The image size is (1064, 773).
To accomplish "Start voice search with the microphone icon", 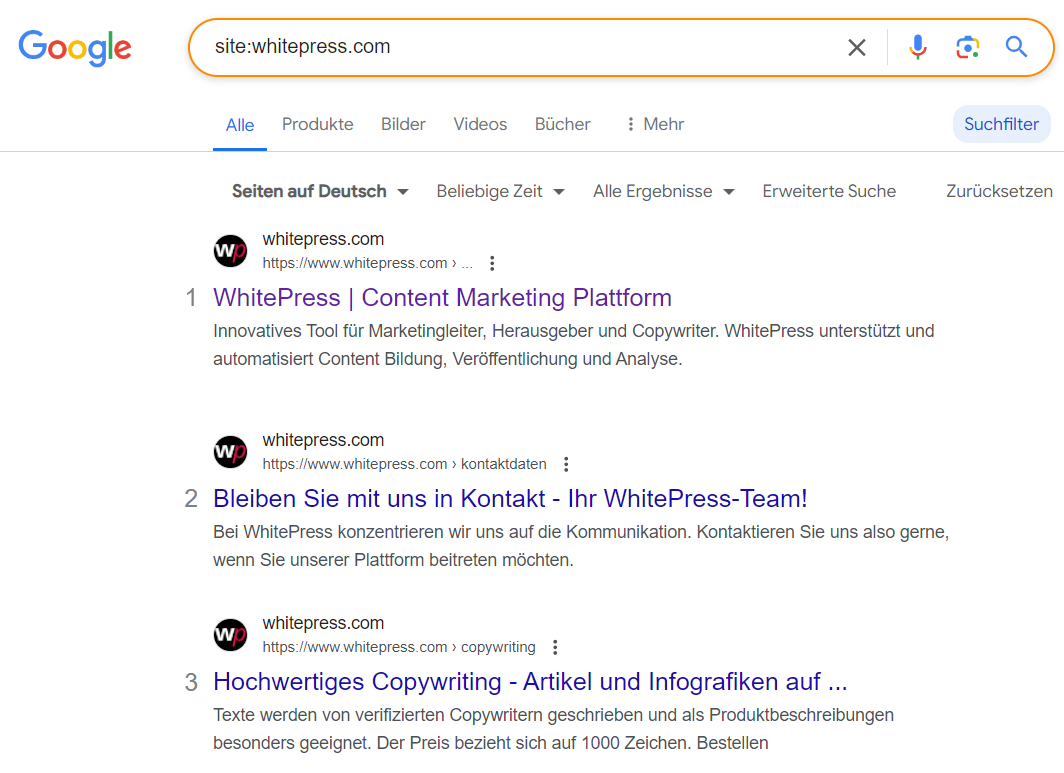I will pos(917,47).
